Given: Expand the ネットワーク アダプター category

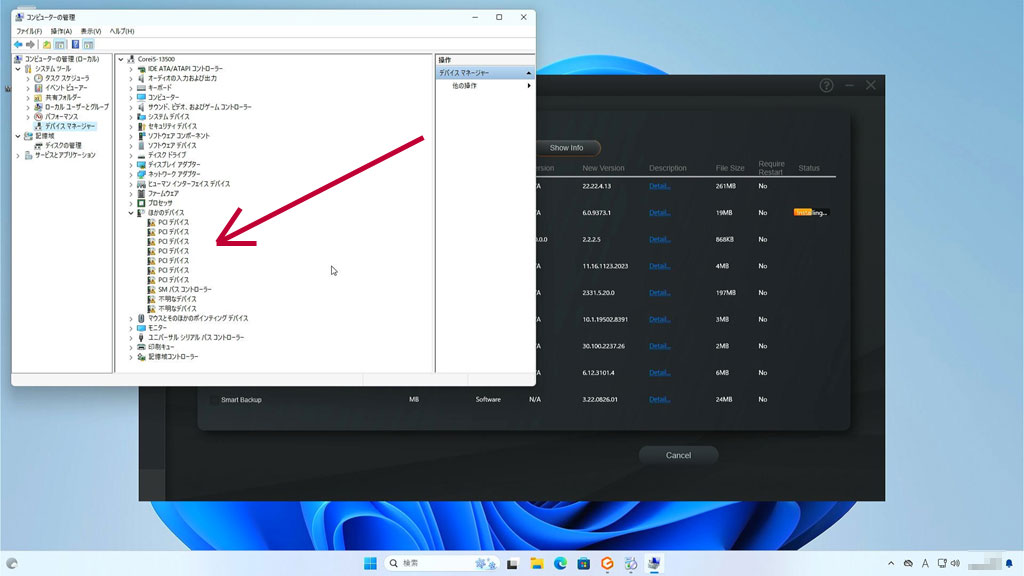Looking at the screenshot, I should pyautogui.click(x=131, y=174).
